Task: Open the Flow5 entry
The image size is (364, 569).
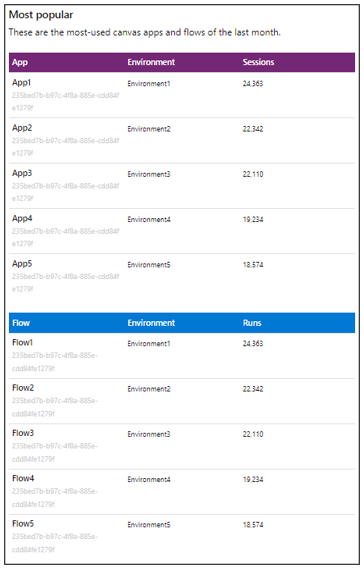Action: (23, 524)
